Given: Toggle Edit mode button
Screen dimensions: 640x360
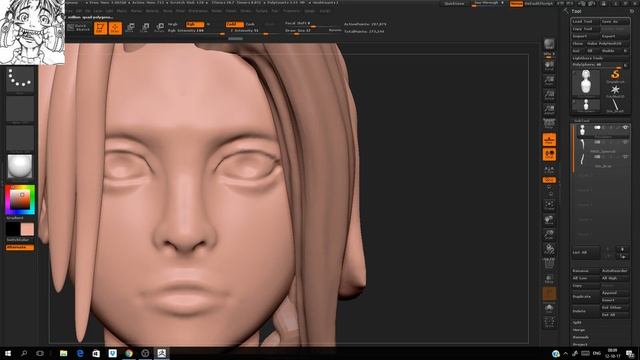Looking at the screenshot, I should coord(100,28).
